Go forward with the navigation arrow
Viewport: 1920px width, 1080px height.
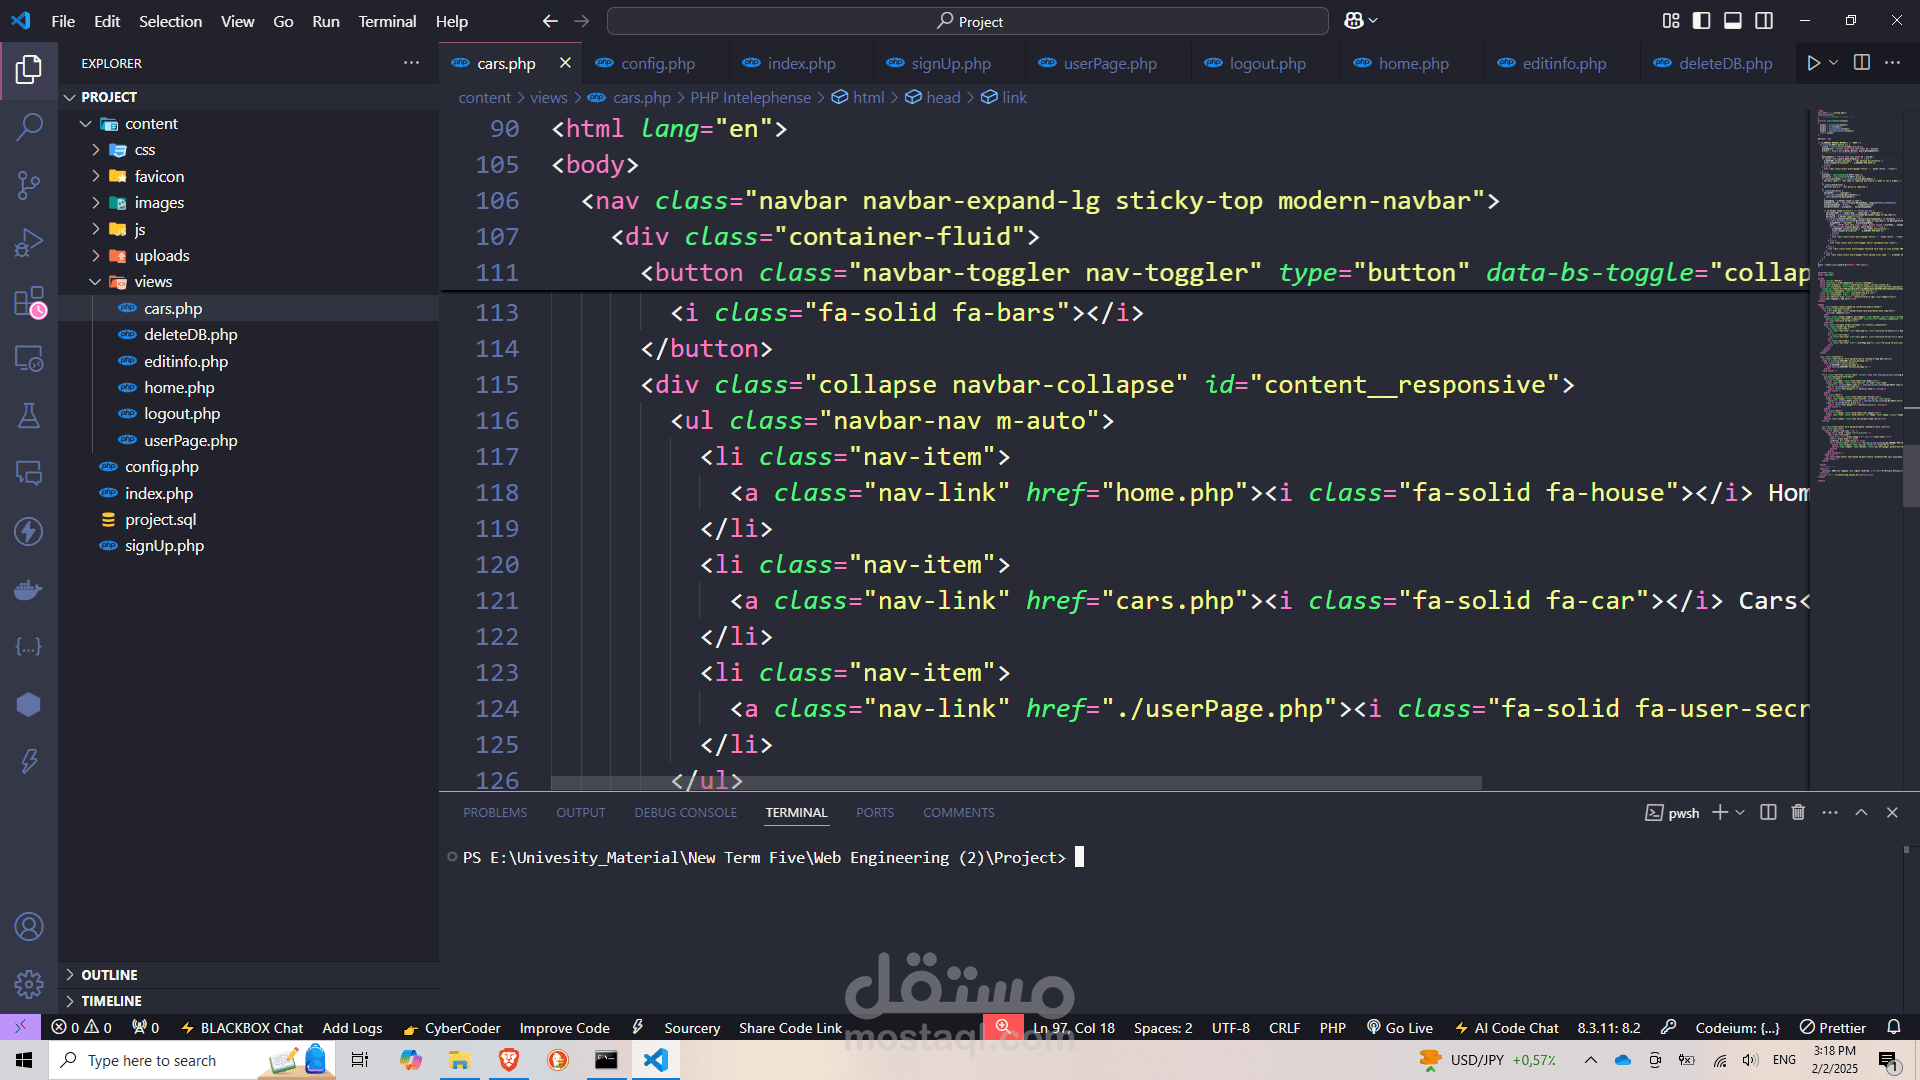tap(582, 21)
